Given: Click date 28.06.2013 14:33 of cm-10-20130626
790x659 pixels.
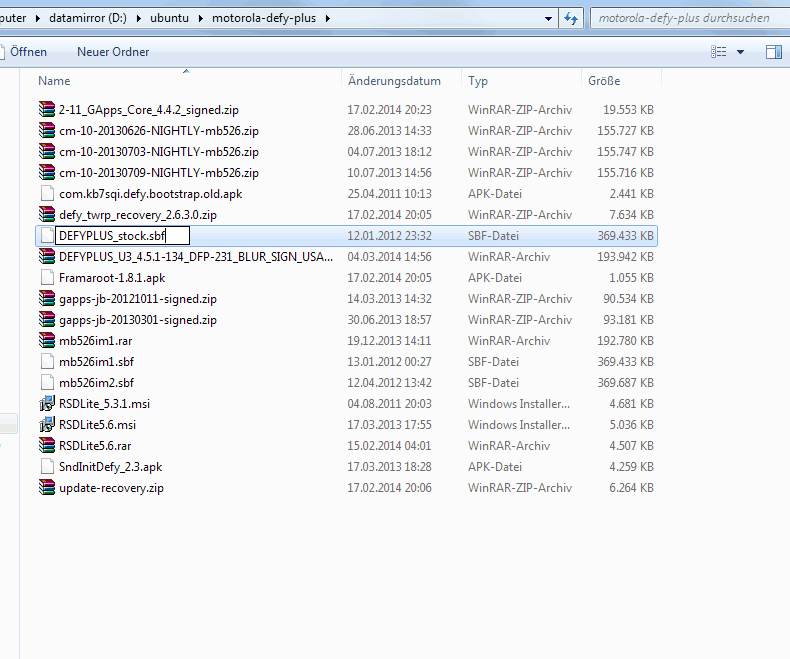Looking at the screenshot, I should point(389,131).
